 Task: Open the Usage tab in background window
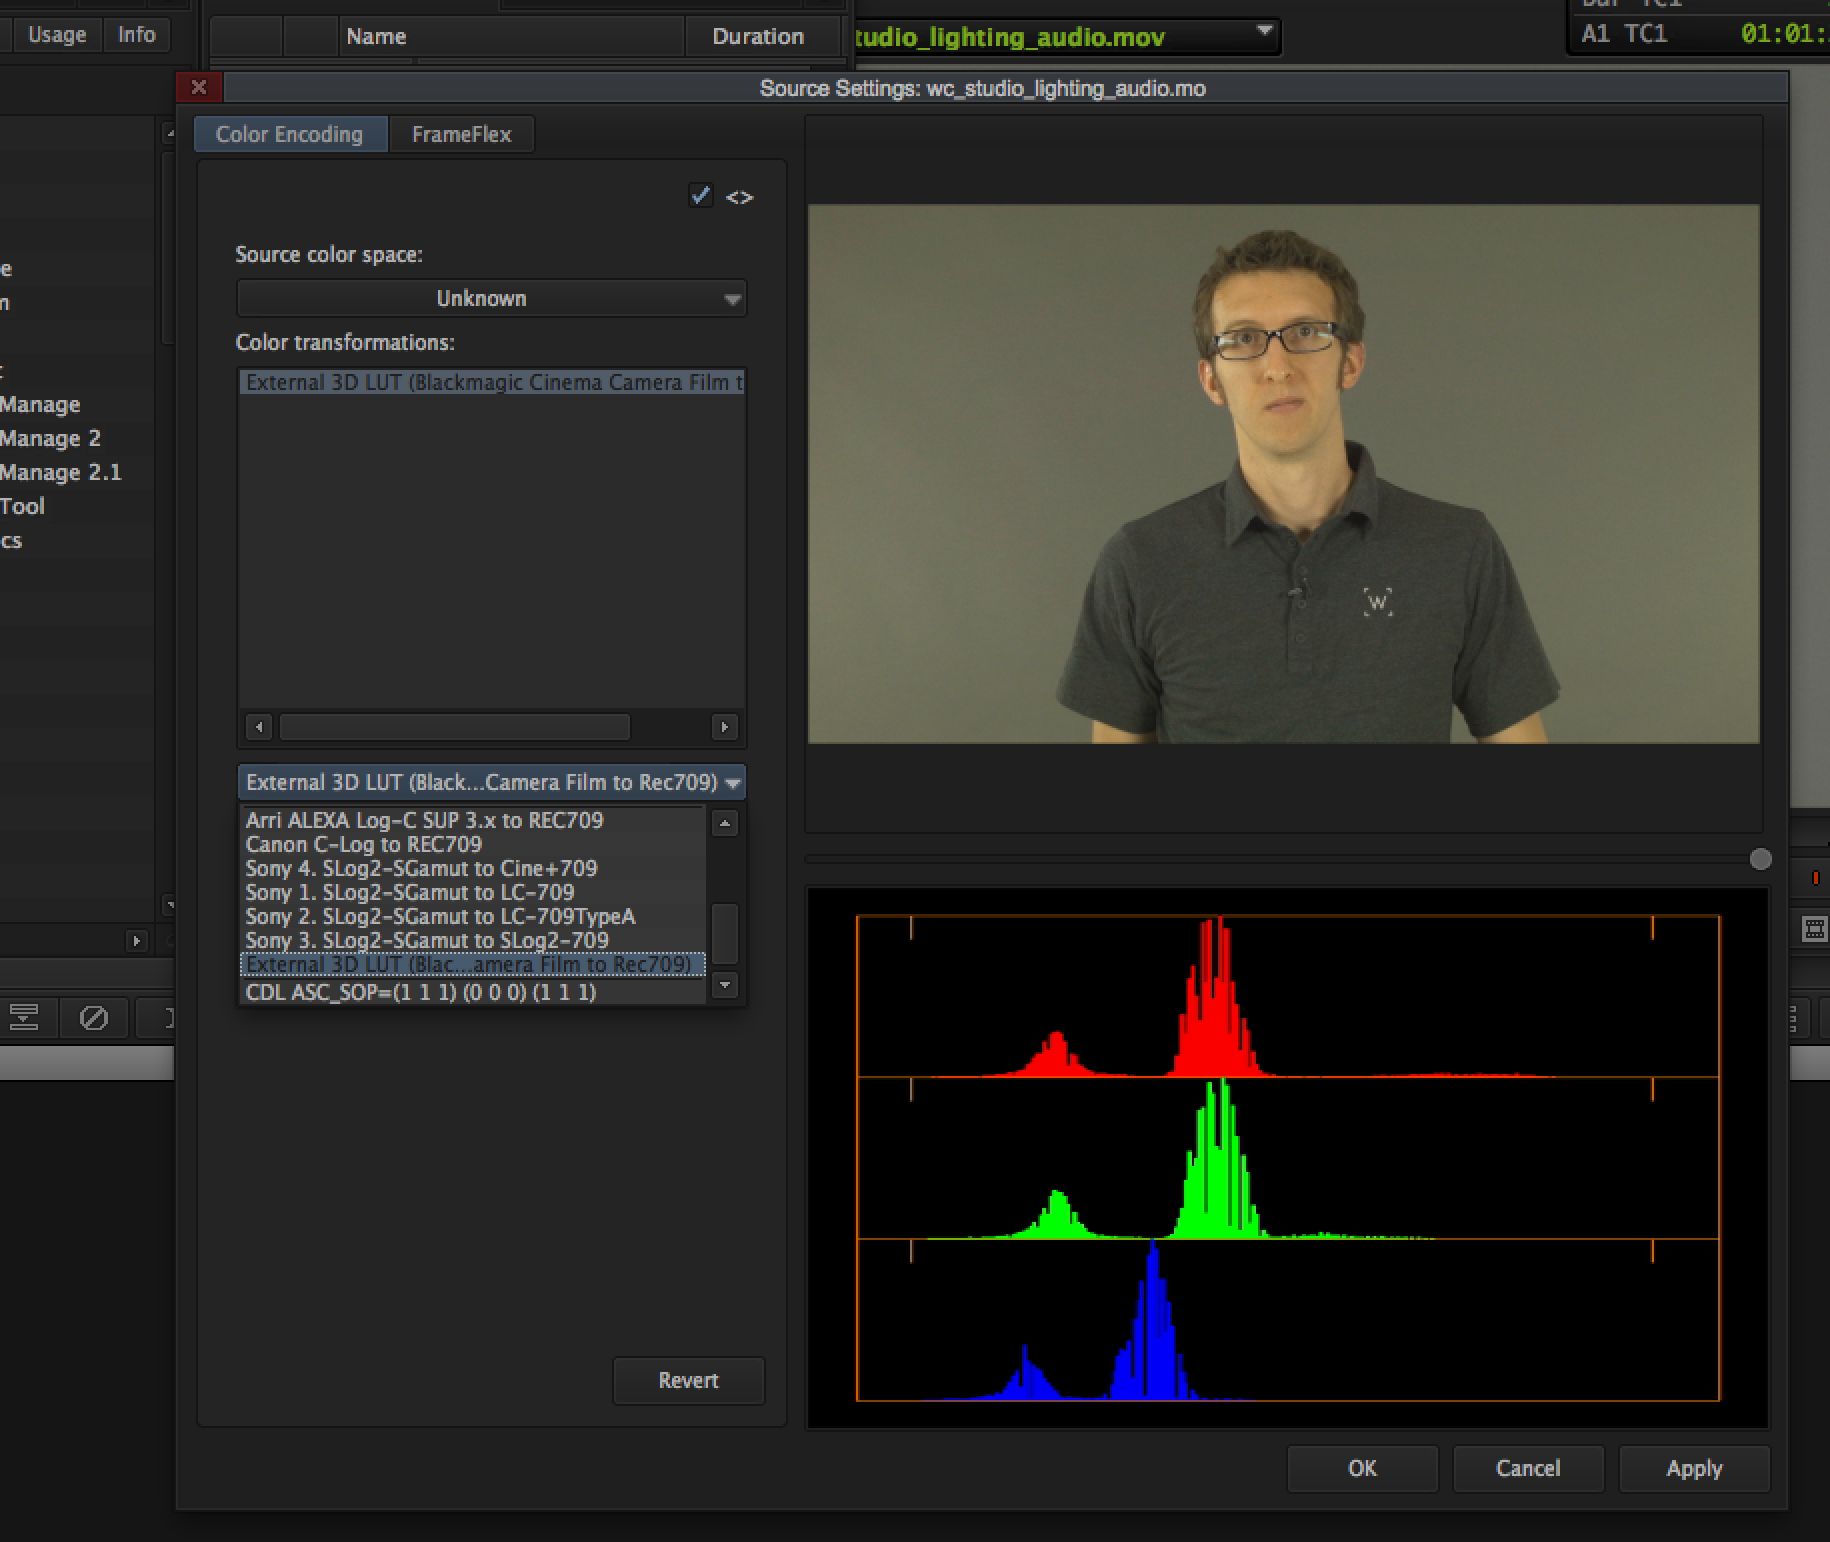click(x=56, y=35)
